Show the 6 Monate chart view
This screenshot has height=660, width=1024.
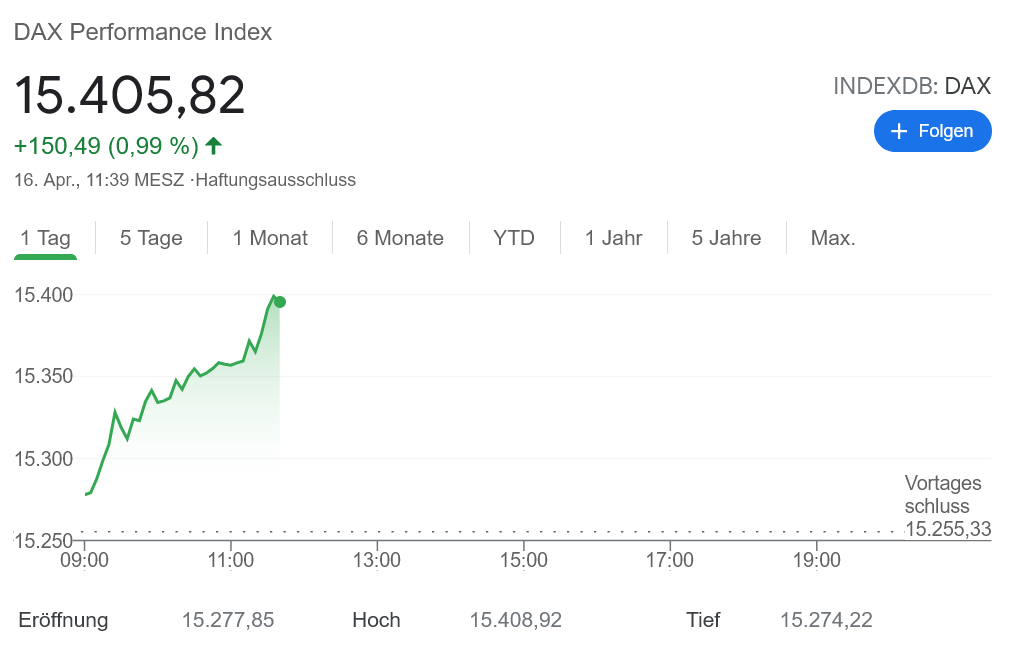pyautogui.click(x=400, y=238)
